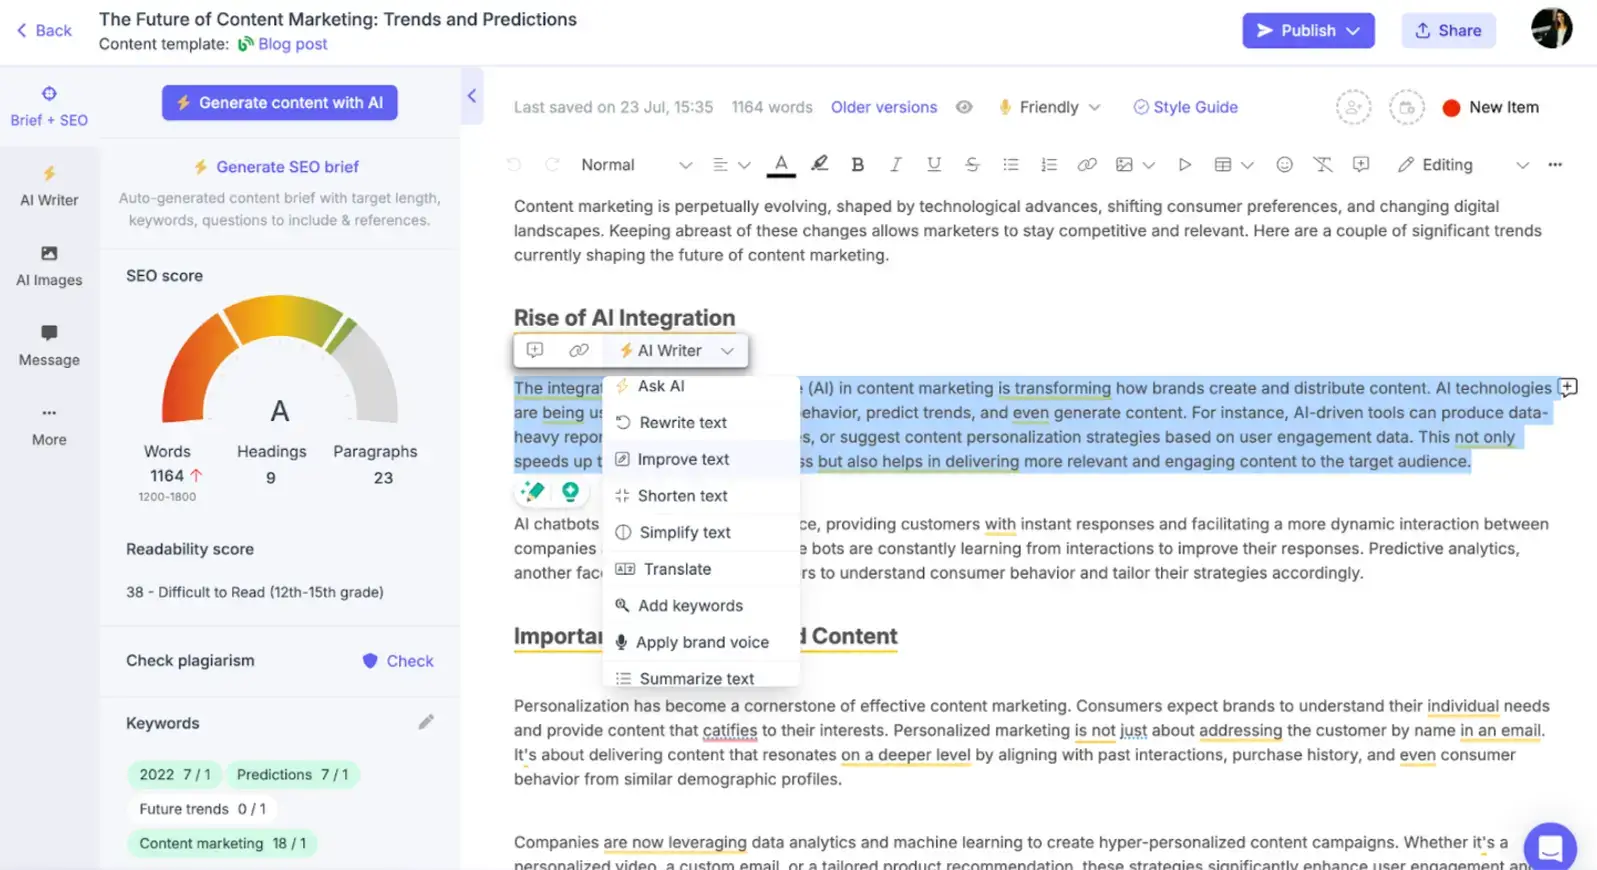Edit keywords with pencil icon
This screenshot has height=870, width=1597.
426,722
